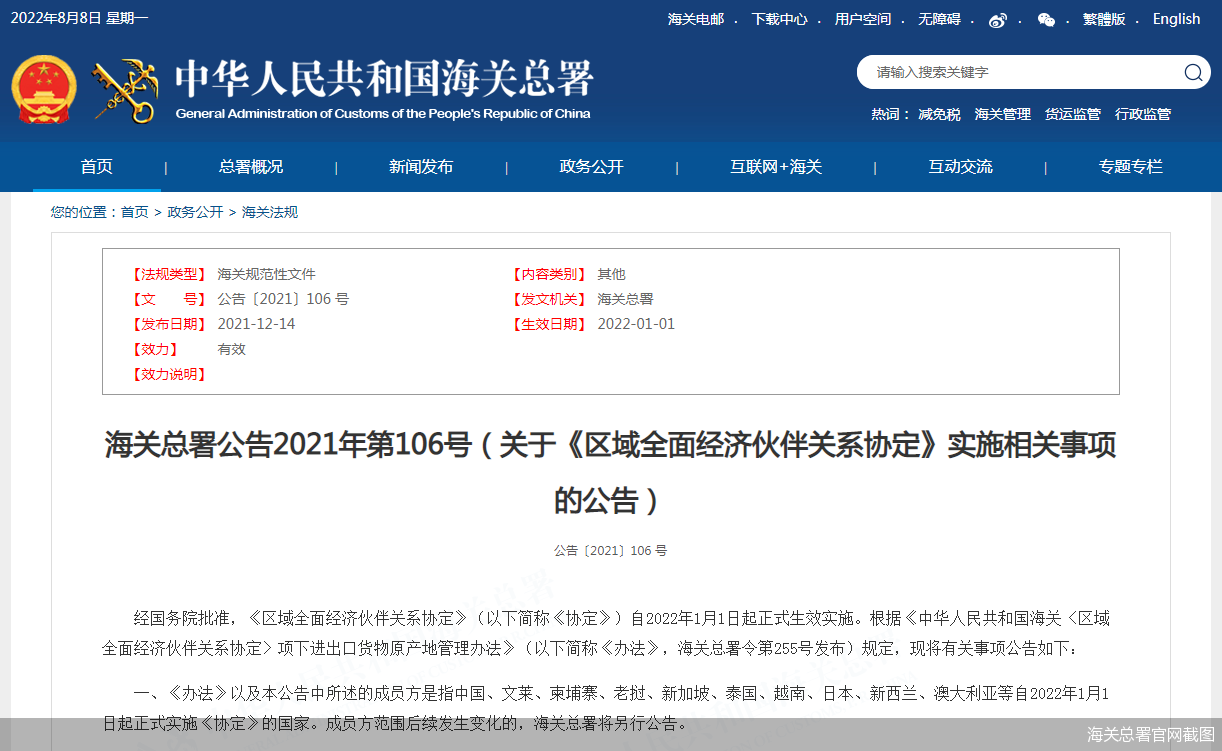Switch site language to English
This screenshot has width=1222, height=751.
1176,19
